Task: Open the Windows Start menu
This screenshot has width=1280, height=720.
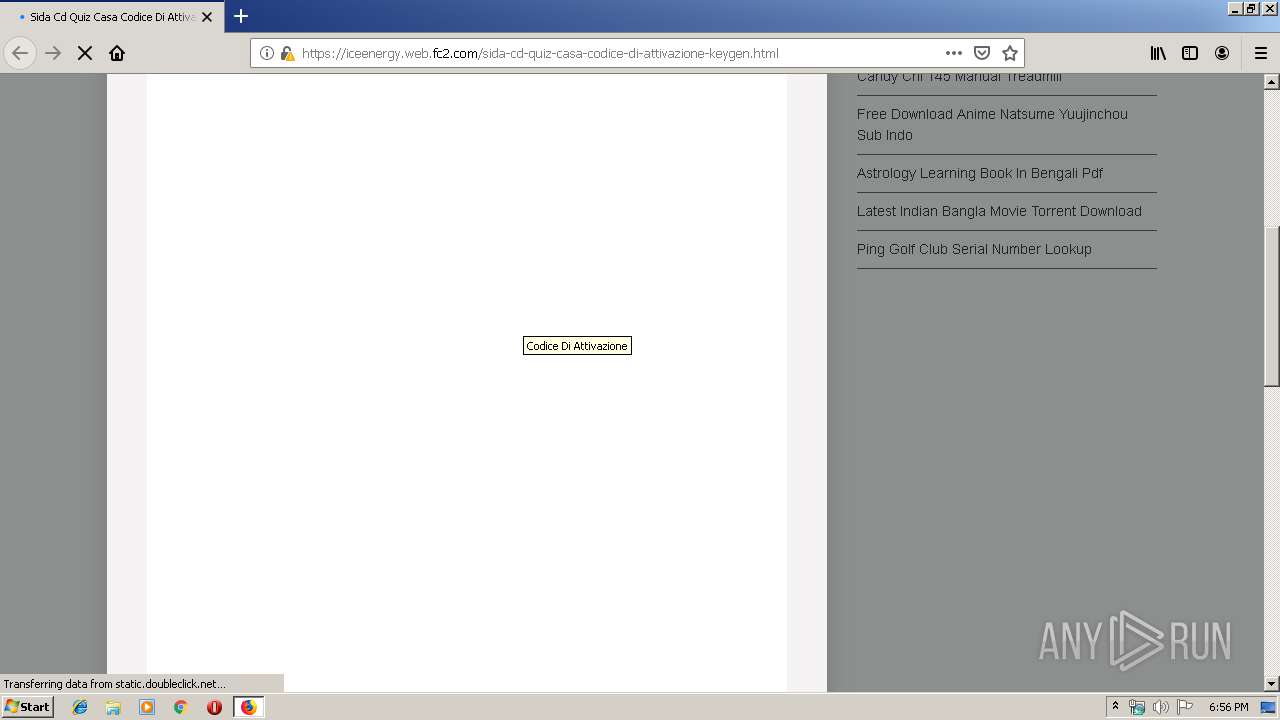Action: tap(28, 707)
